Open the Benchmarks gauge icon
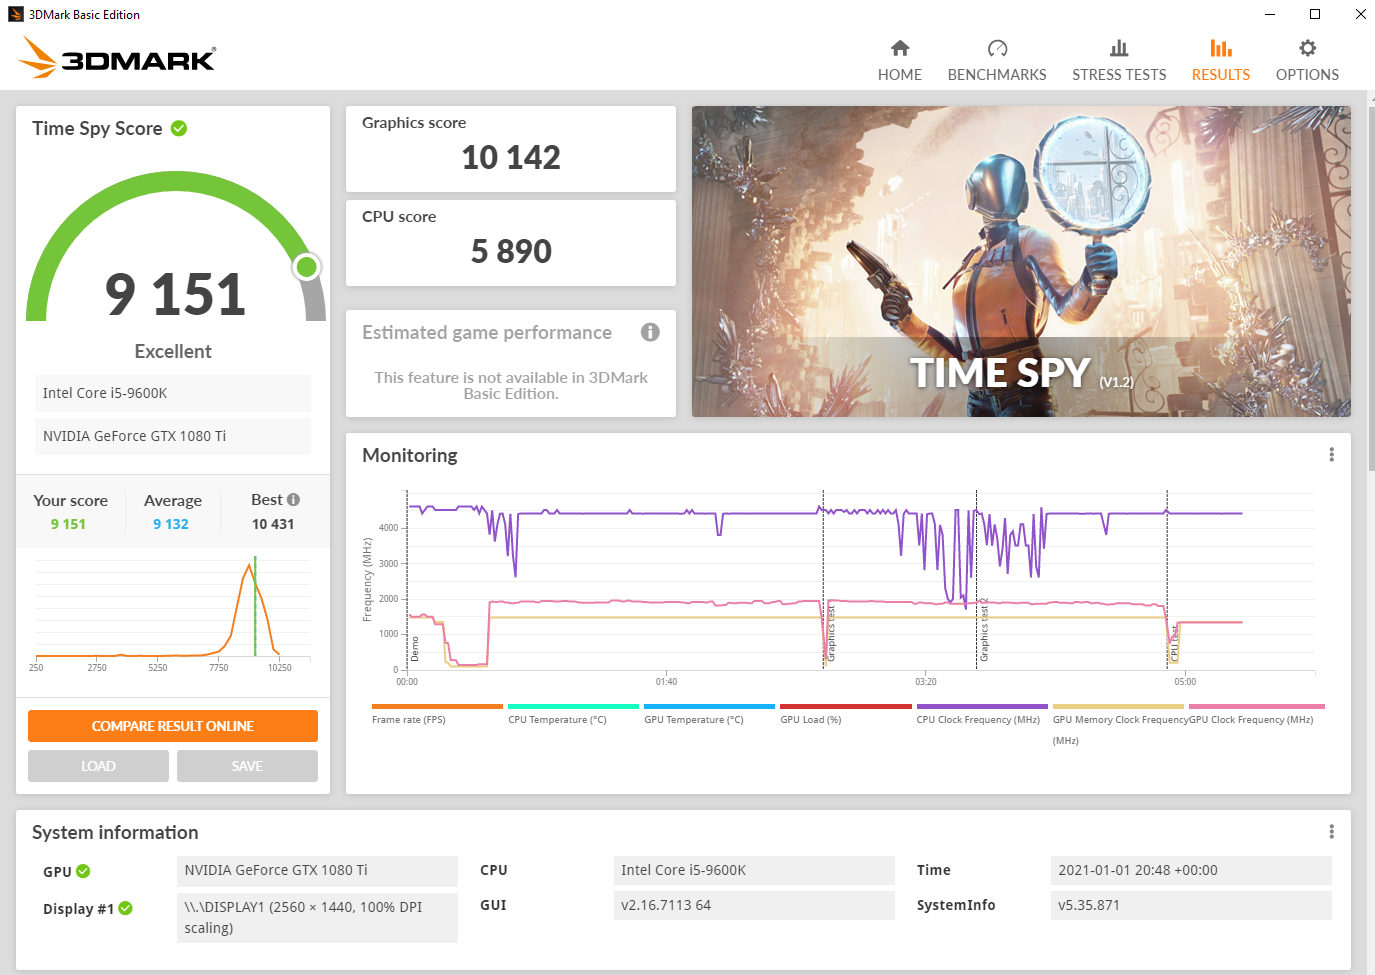1375x975 pixels. 997,49
